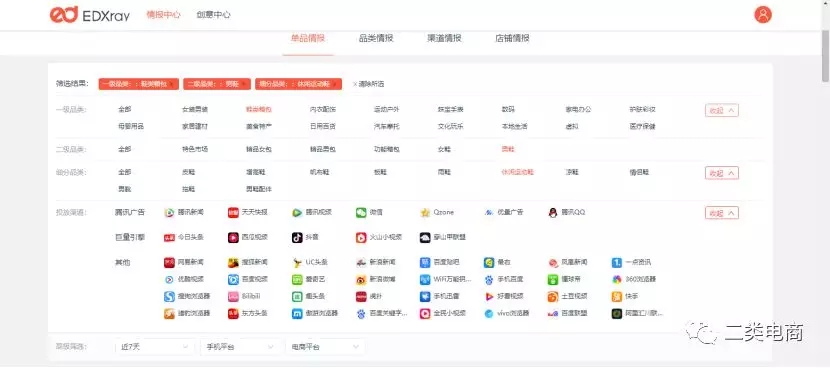Select 精品女包 second-level category
The width and height of the screenshot is (830, 368).
click(259, 149)
